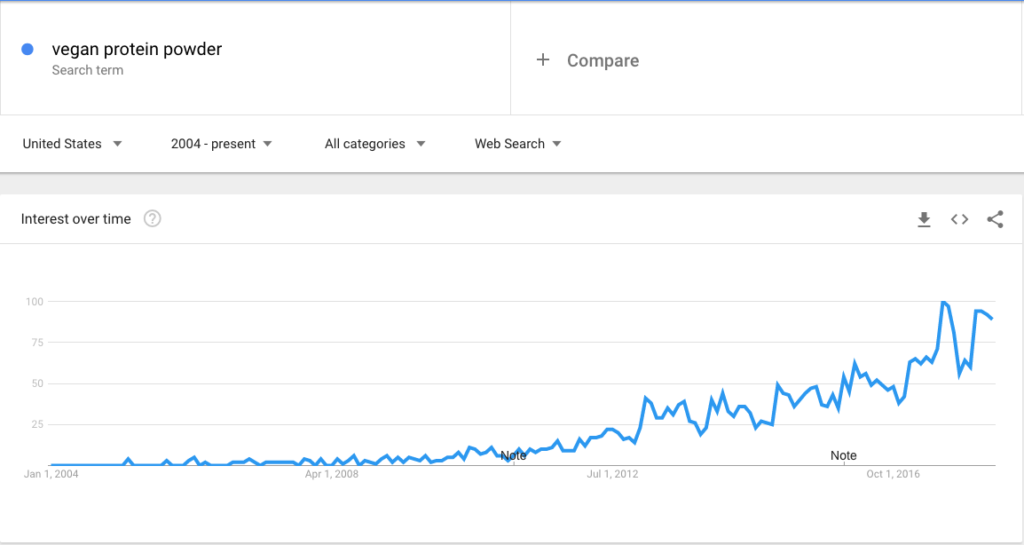Download the Interest over time data
1024x545 pixels.
[923, 219]
